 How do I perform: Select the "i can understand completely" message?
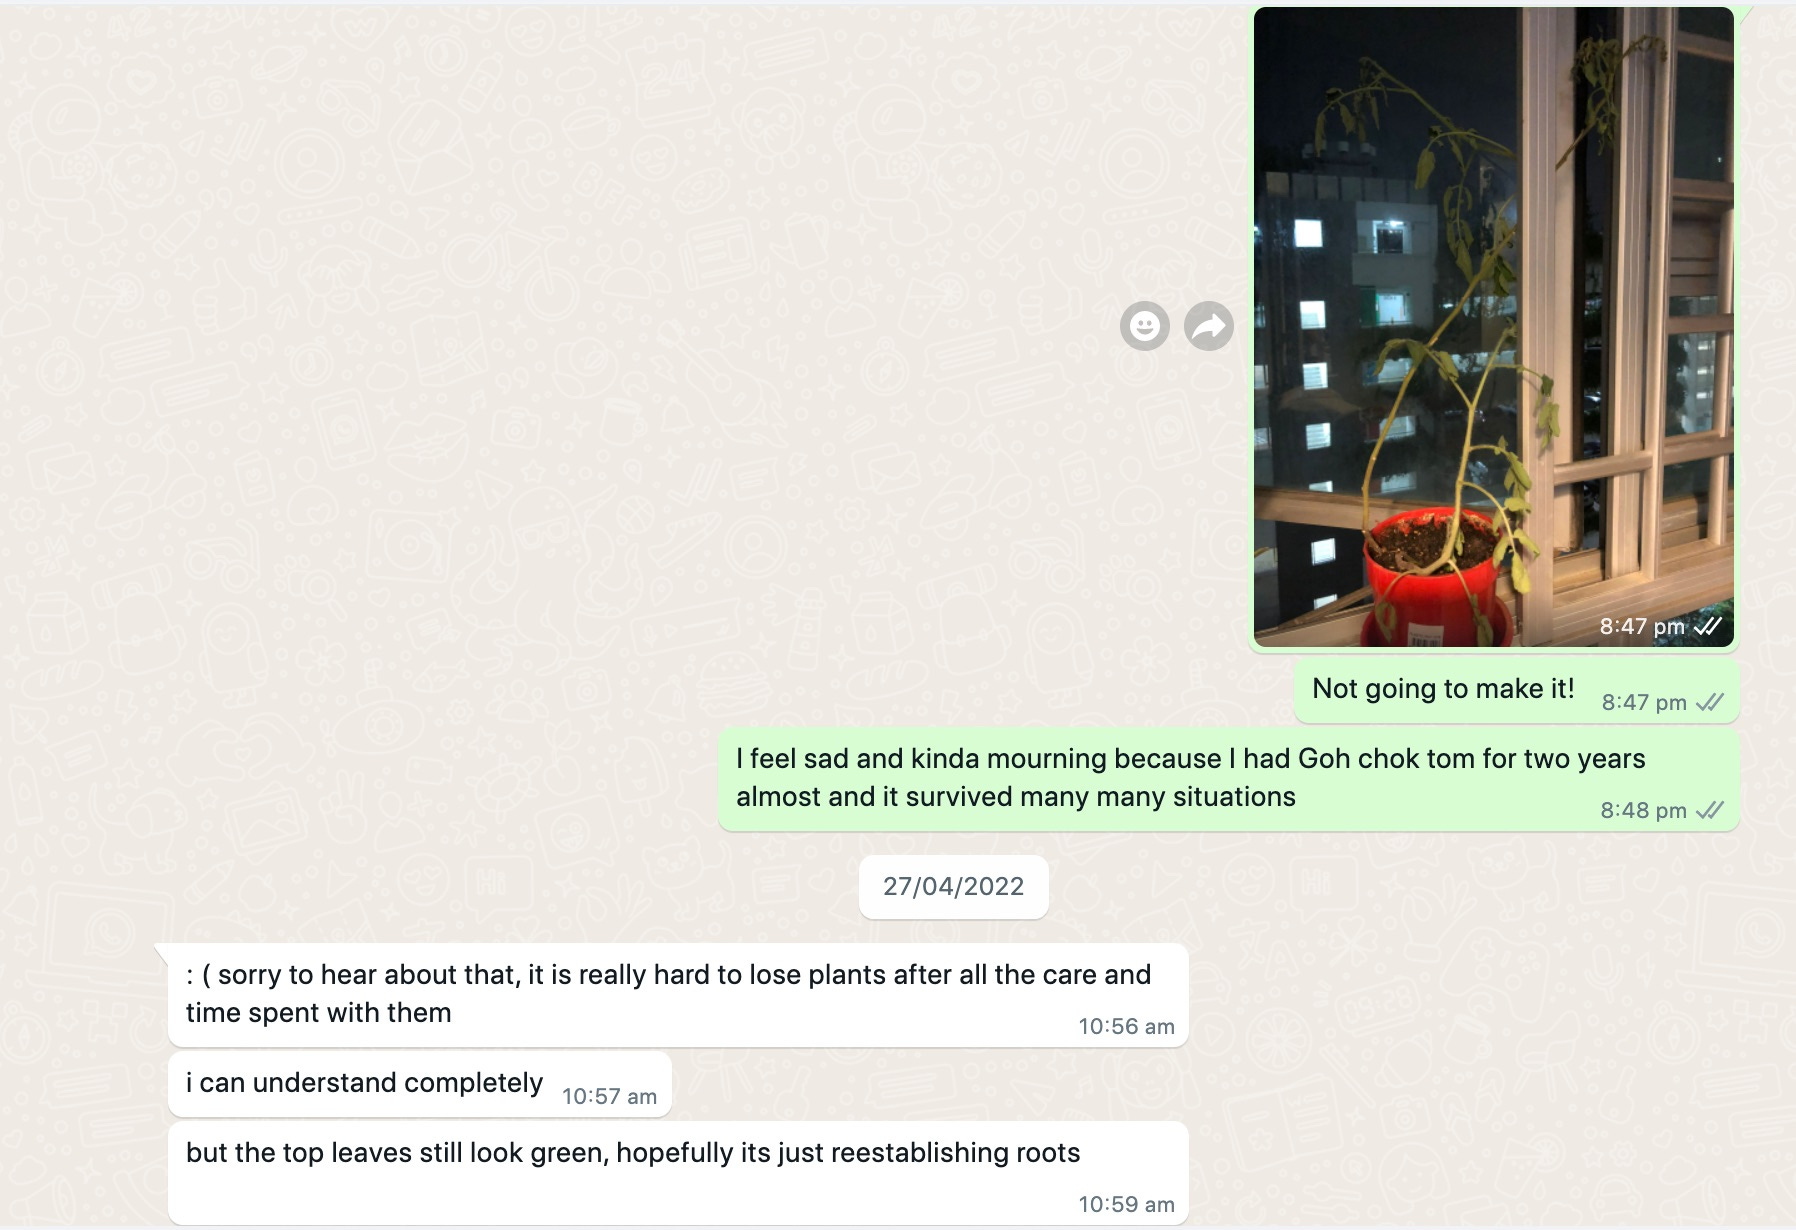point(420,1084)
